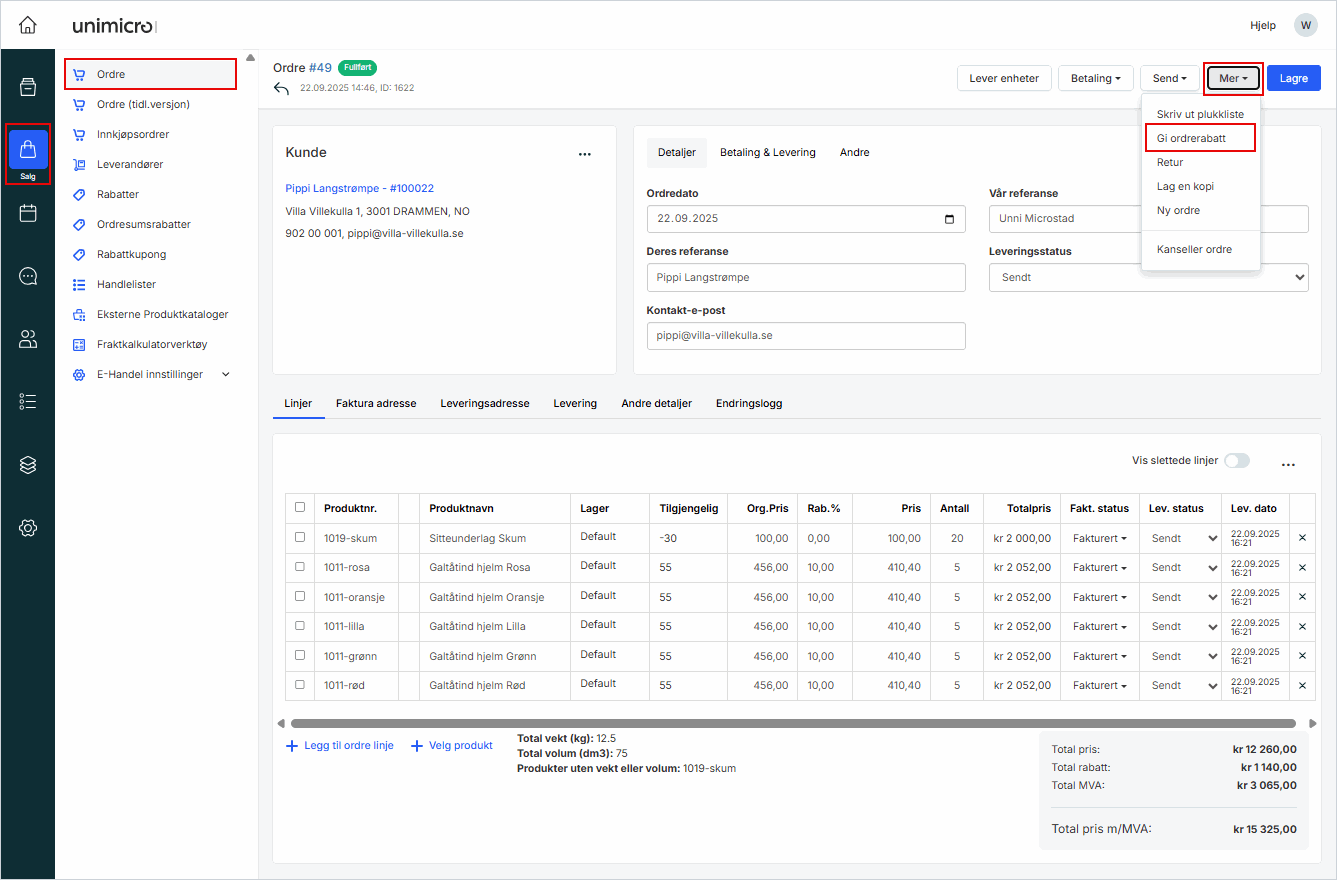Screen dimensions: 1337x880
Task: Click the Deres referanse input field
Action: (x=805, y=277)
